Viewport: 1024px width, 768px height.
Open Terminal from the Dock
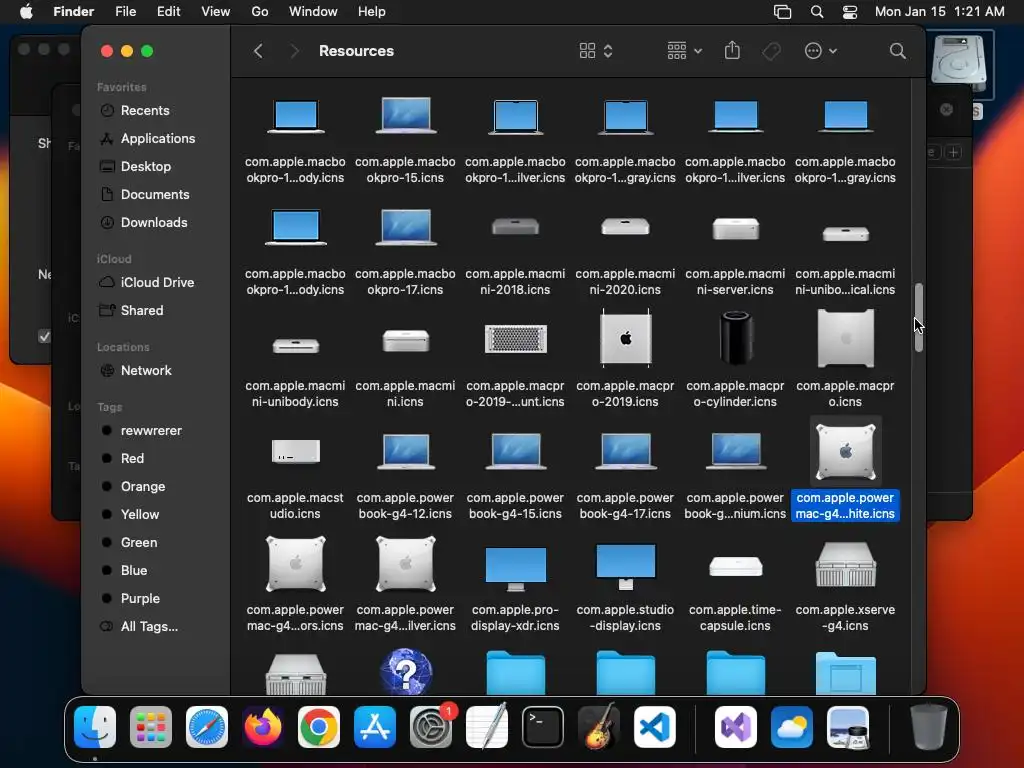coord(543,727)
